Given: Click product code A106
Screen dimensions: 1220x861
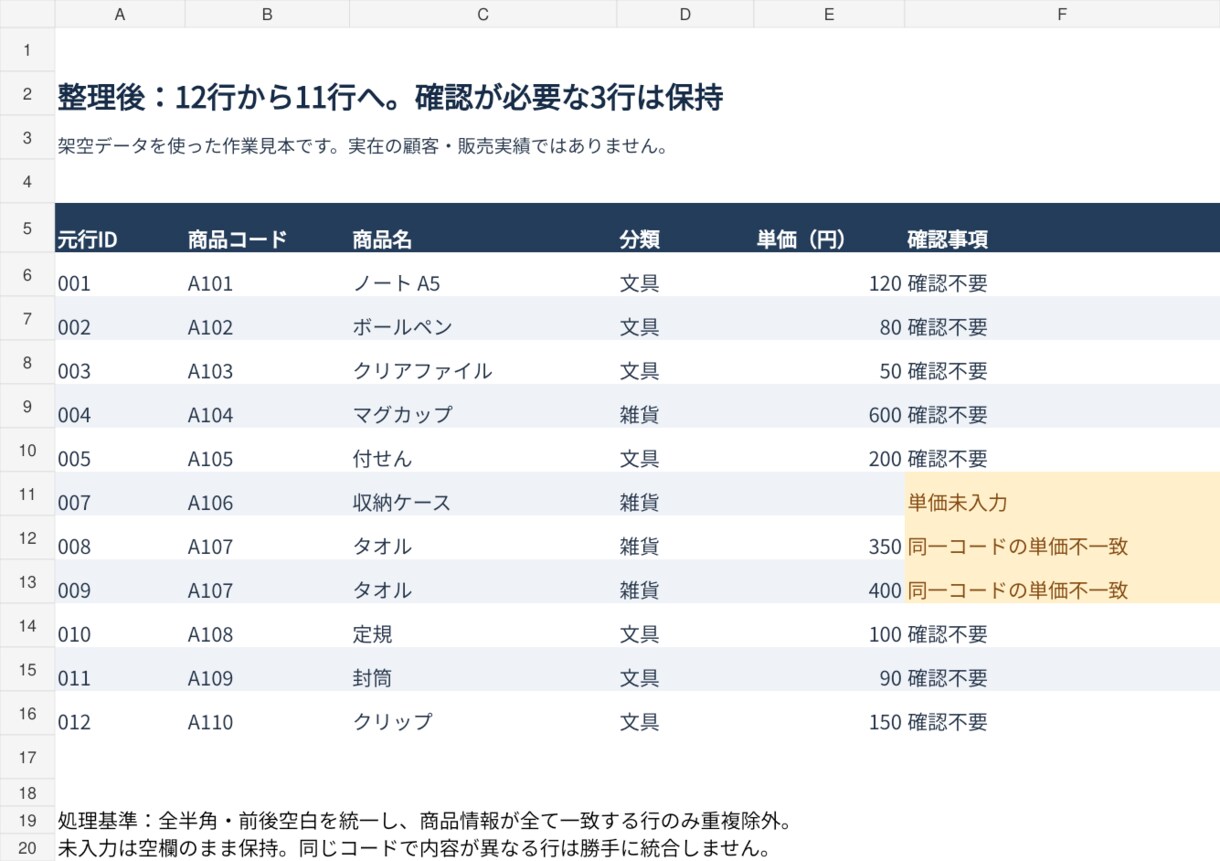Looking at the screenshot, I should pos(267,494).
